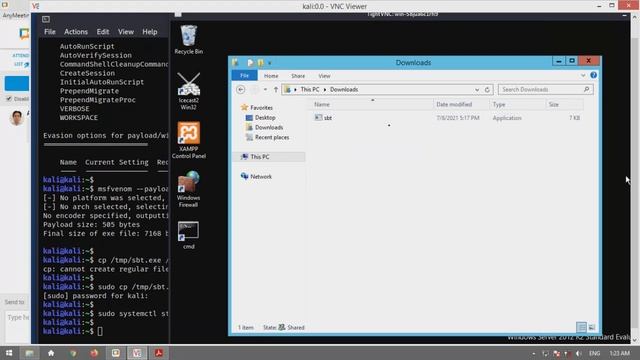Open the quick access toolbar customize dropdown
Viewport: 640px width, 360px height.
(x=269, y=63)
